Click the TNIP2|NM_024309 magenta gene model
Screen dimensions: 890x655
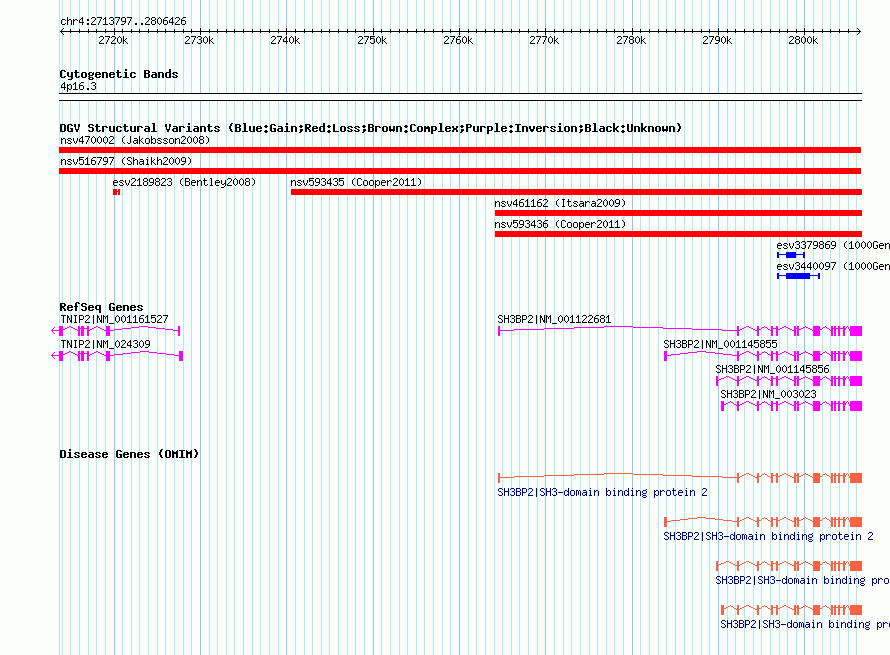117,356
